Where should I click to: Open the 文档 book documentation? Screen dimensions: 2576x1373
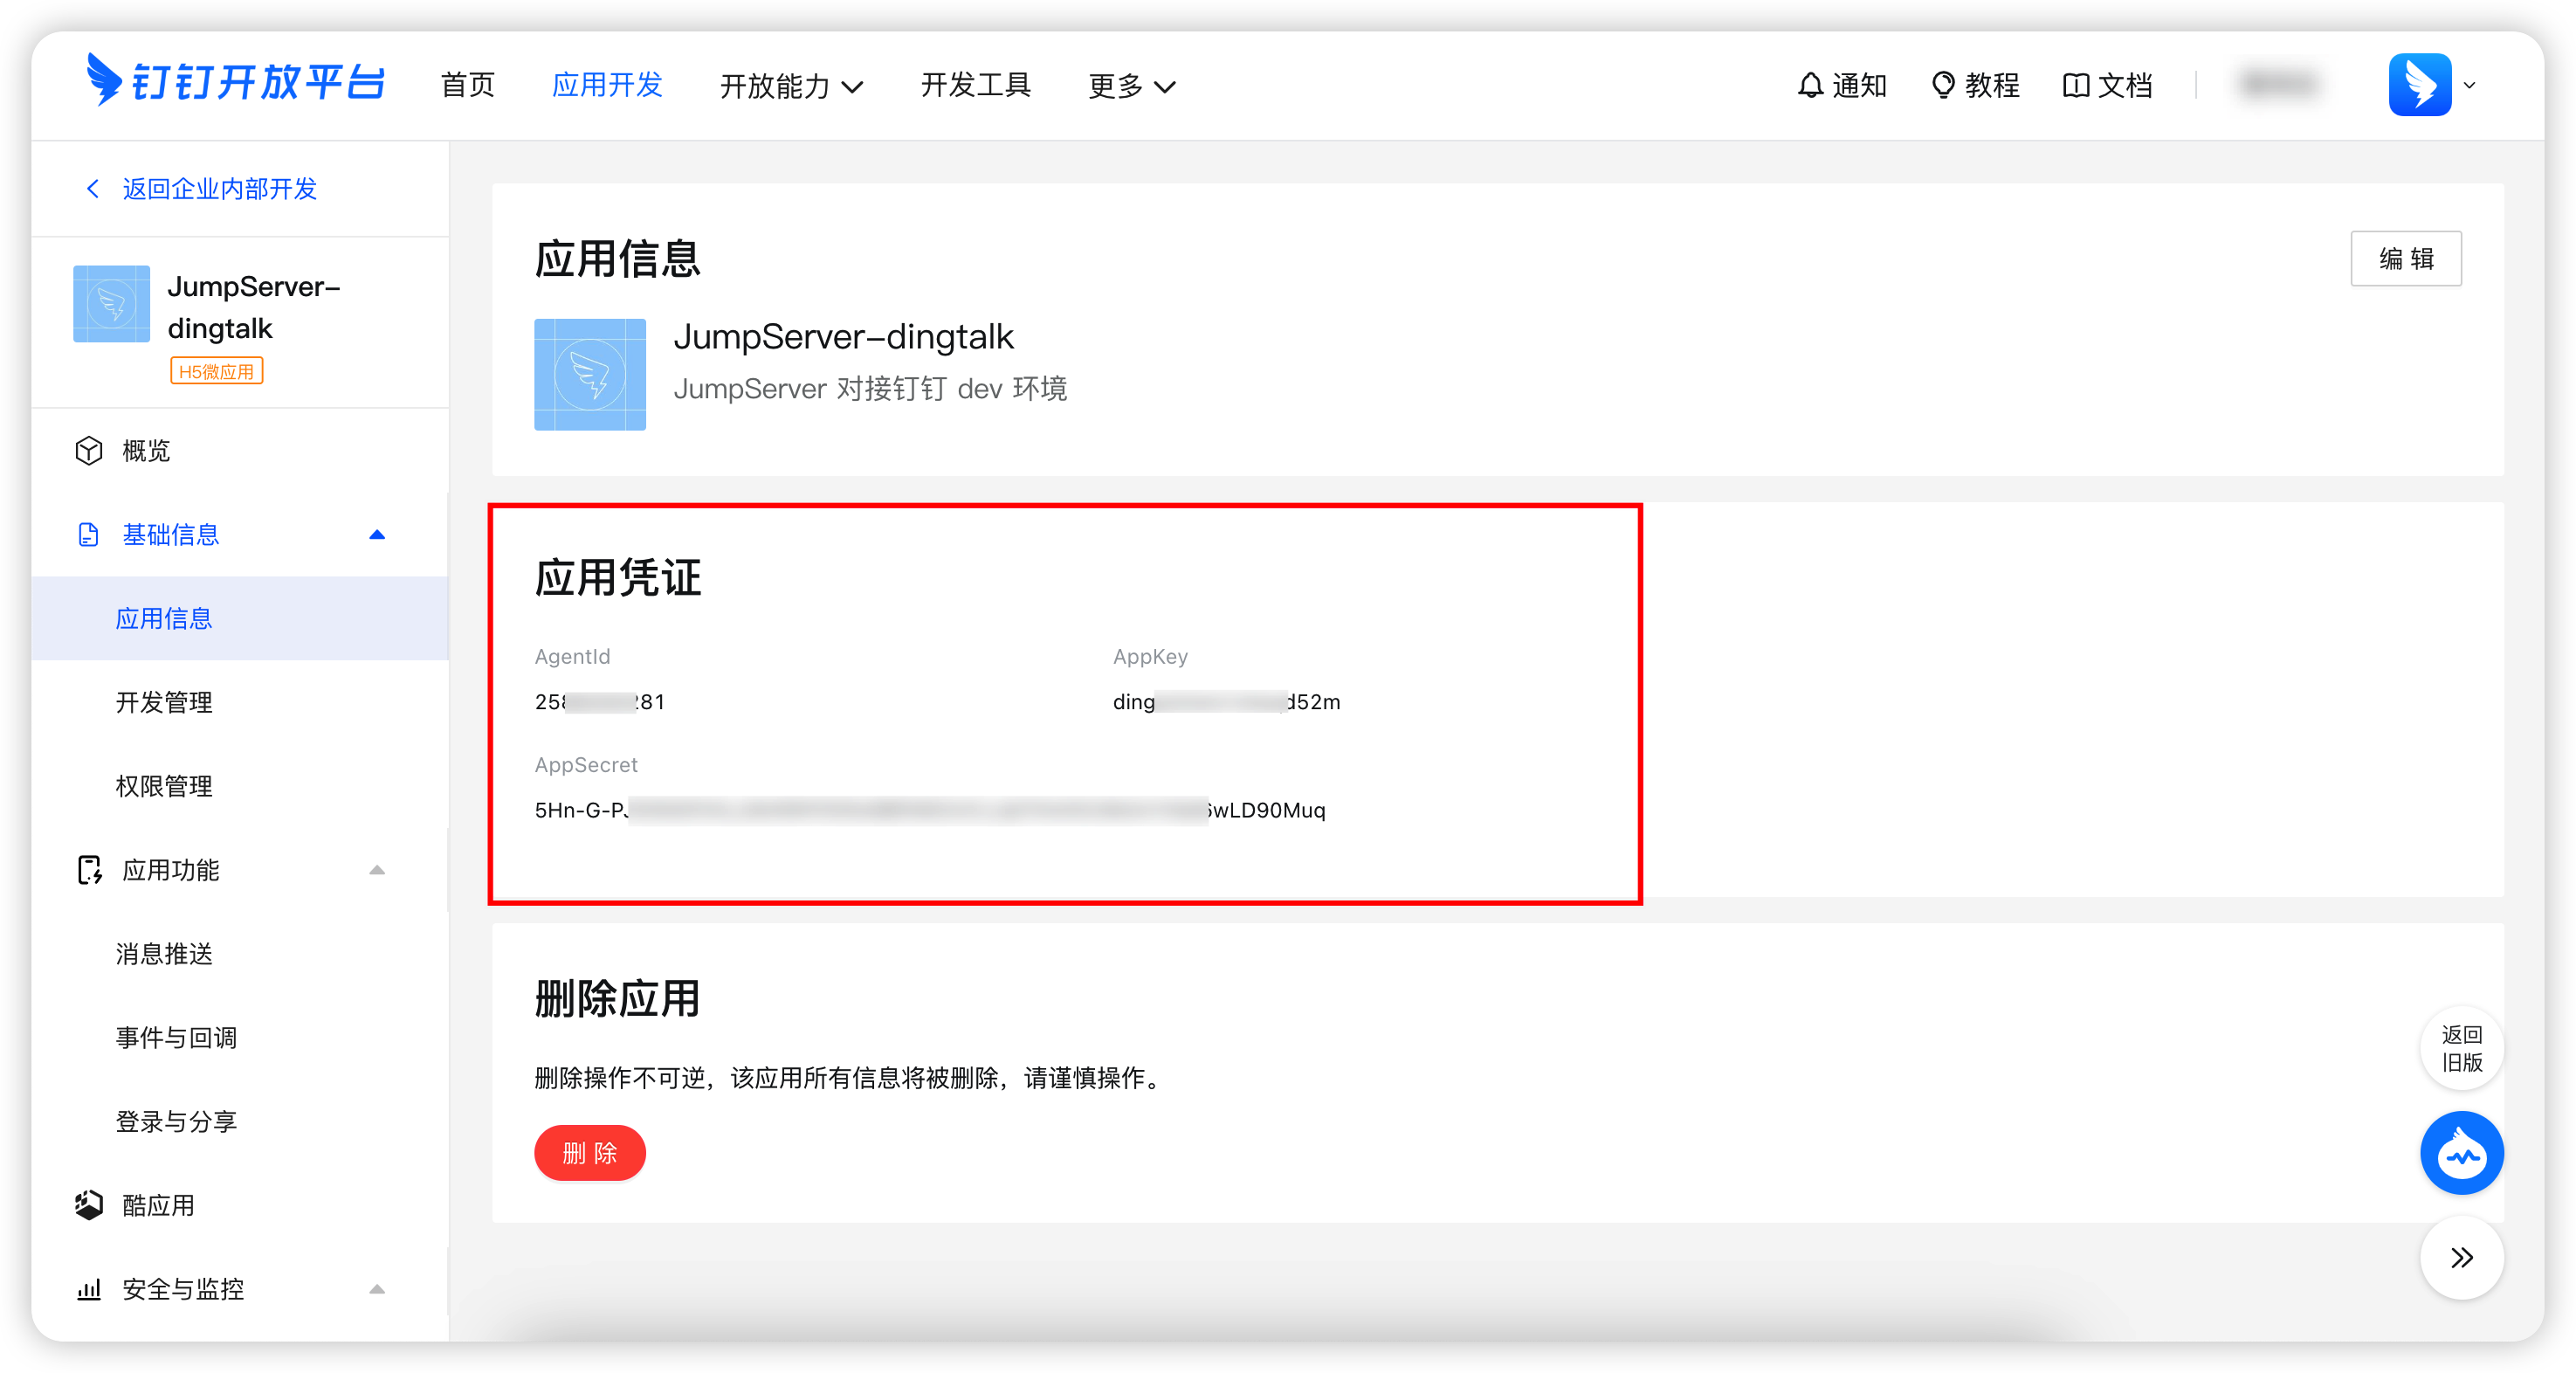coord(2108,86)
